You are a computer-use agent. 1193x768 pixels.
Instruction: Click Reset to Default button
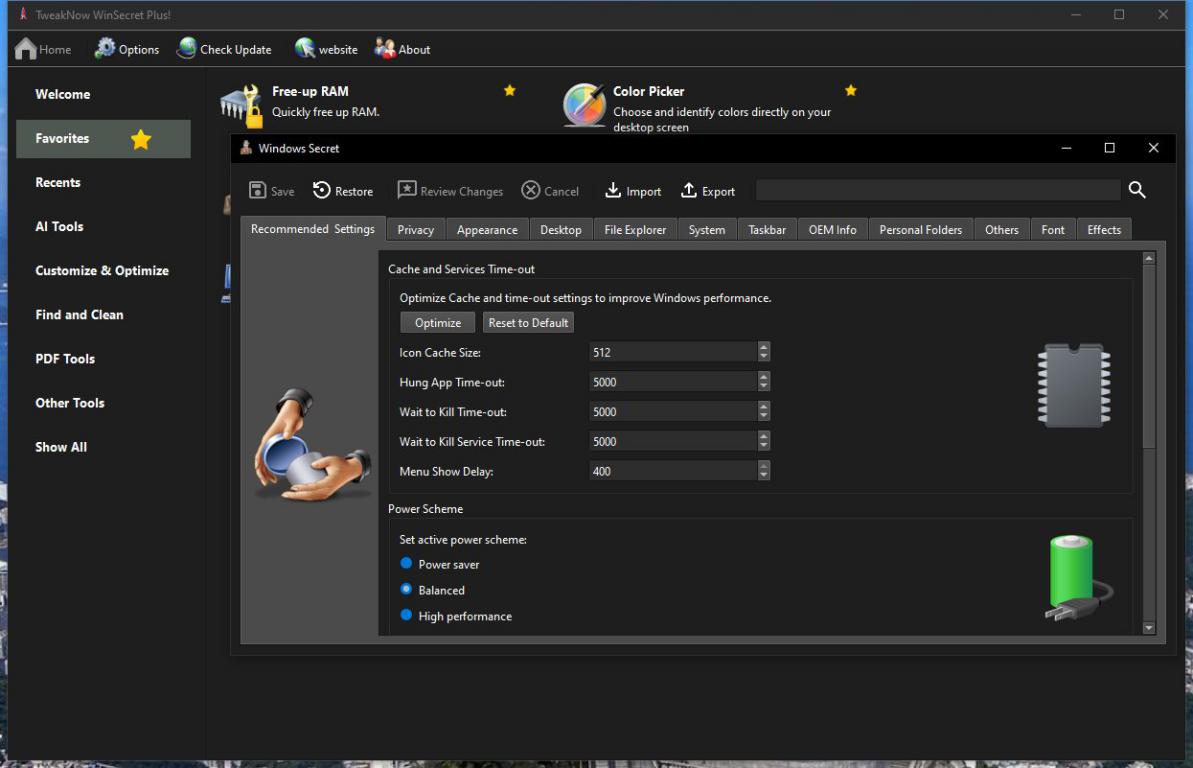(528, 323)
